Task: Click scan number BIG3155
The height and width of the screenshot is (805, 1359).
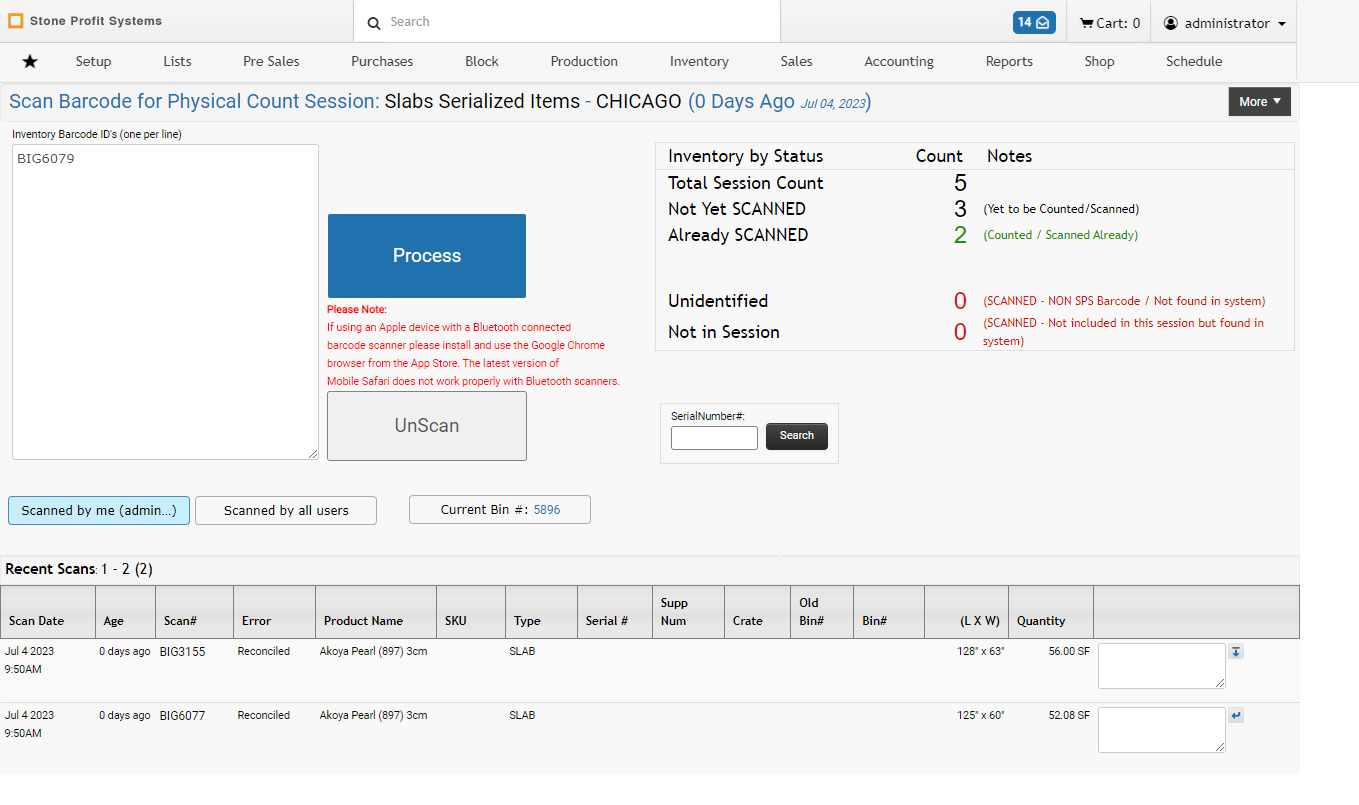Action: 183,652
